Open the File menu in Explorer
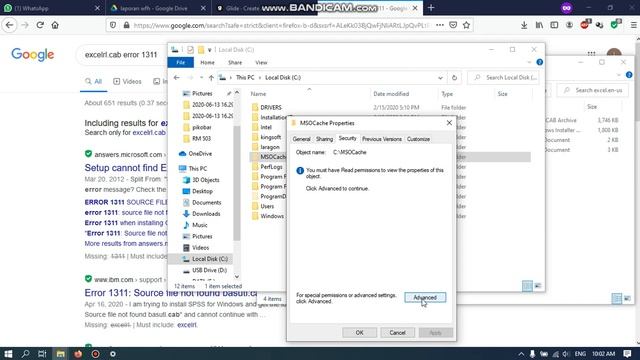The width and height of the screenshot is (640, 360). [x=180, y=62]
